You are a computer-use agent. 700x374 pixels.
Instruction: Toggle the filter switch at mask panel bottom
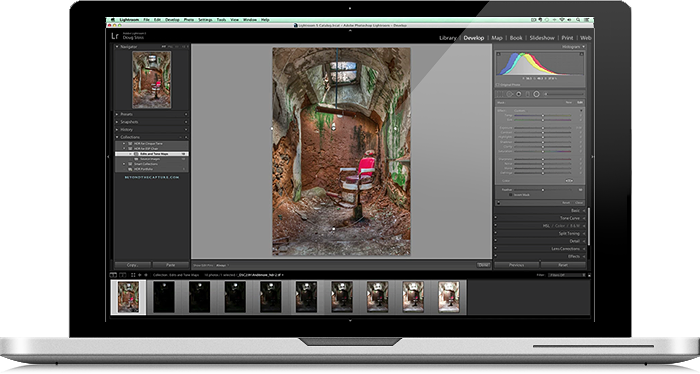[498, 203]
